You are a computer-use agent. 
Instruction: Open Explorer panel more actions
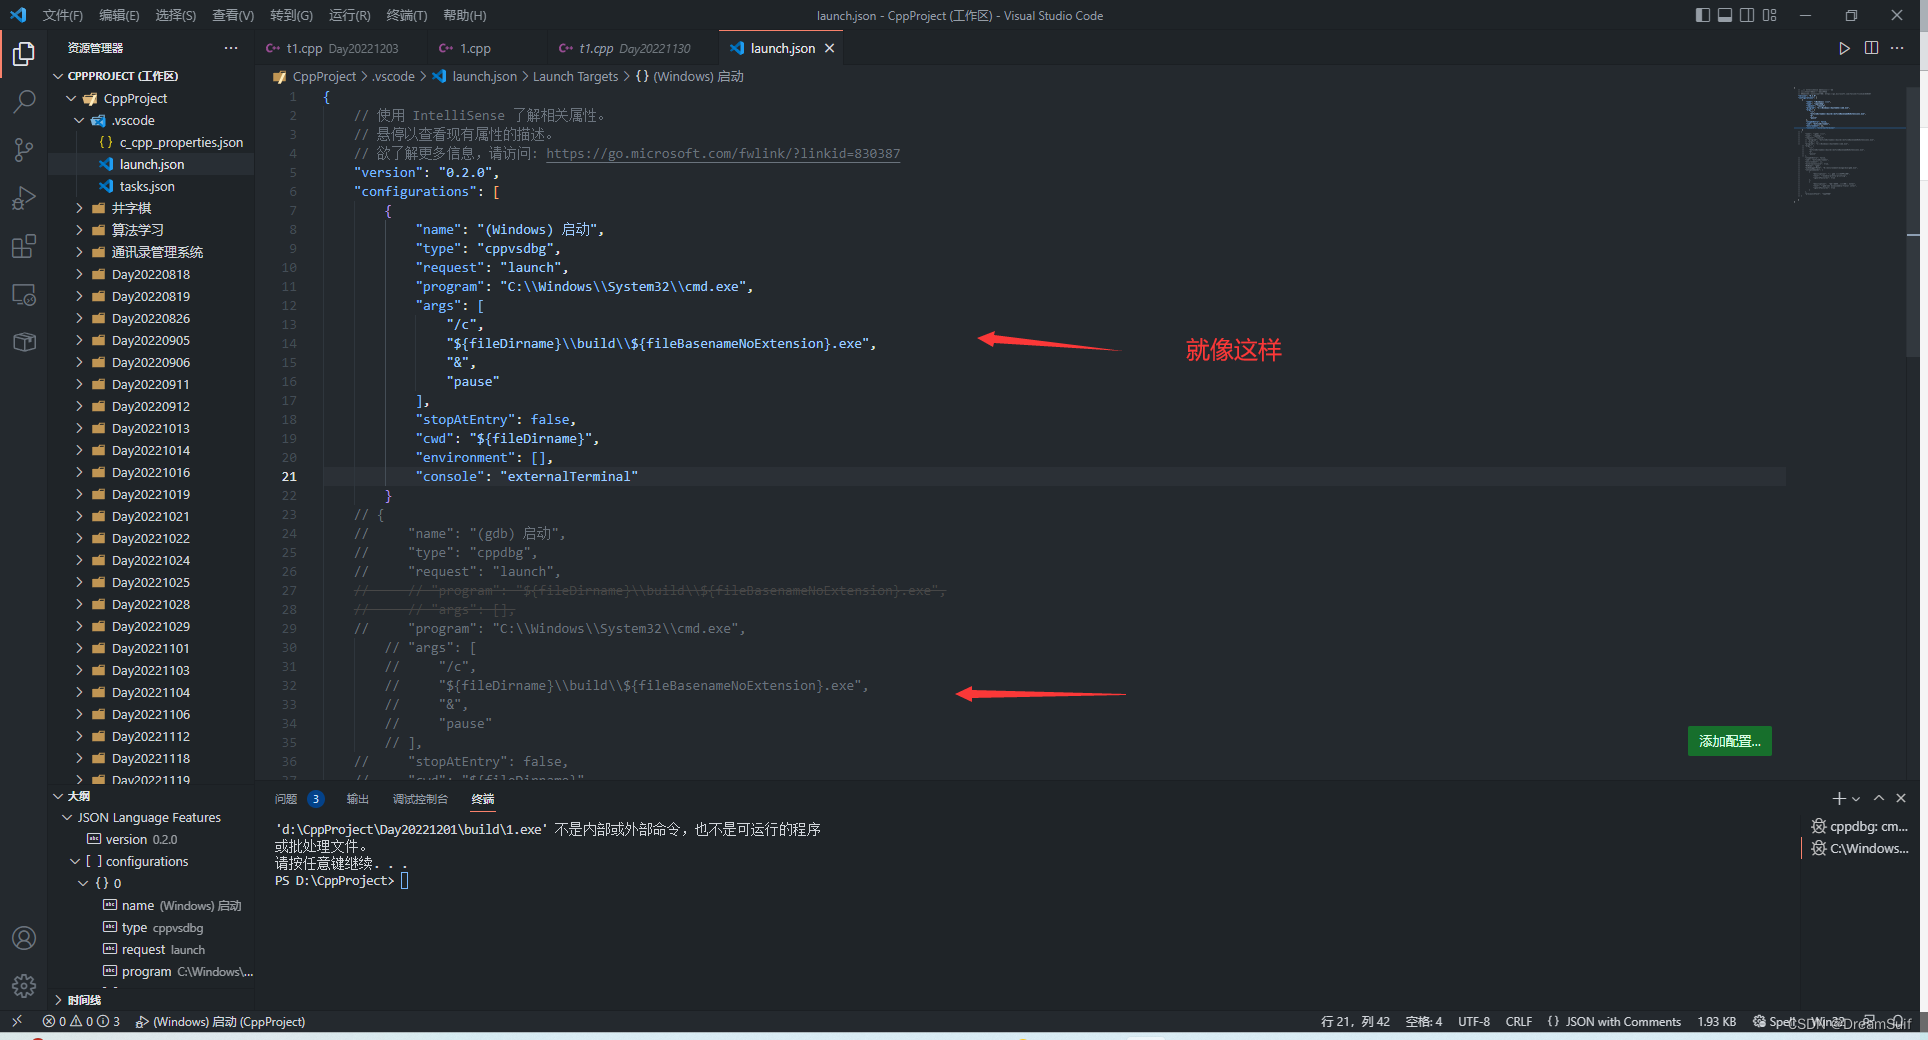pyautogui.click(x=231, y=48)
